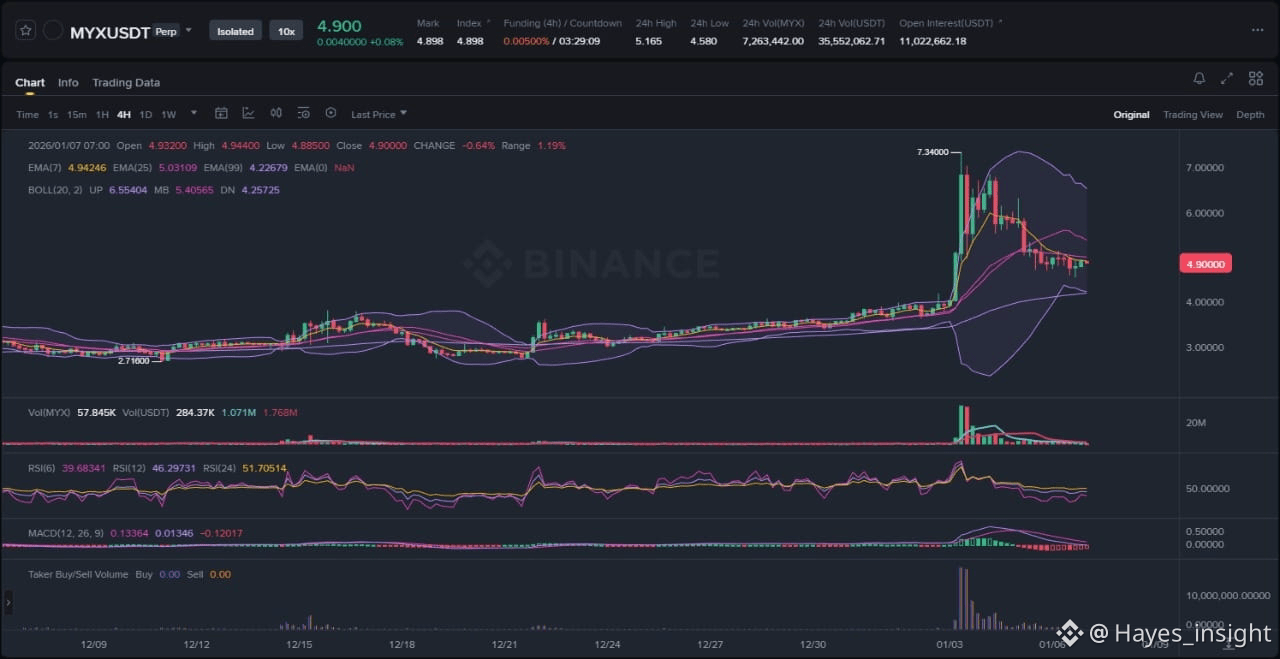Click the EMA(99) 4.22679 indicator label

[246, 168]
